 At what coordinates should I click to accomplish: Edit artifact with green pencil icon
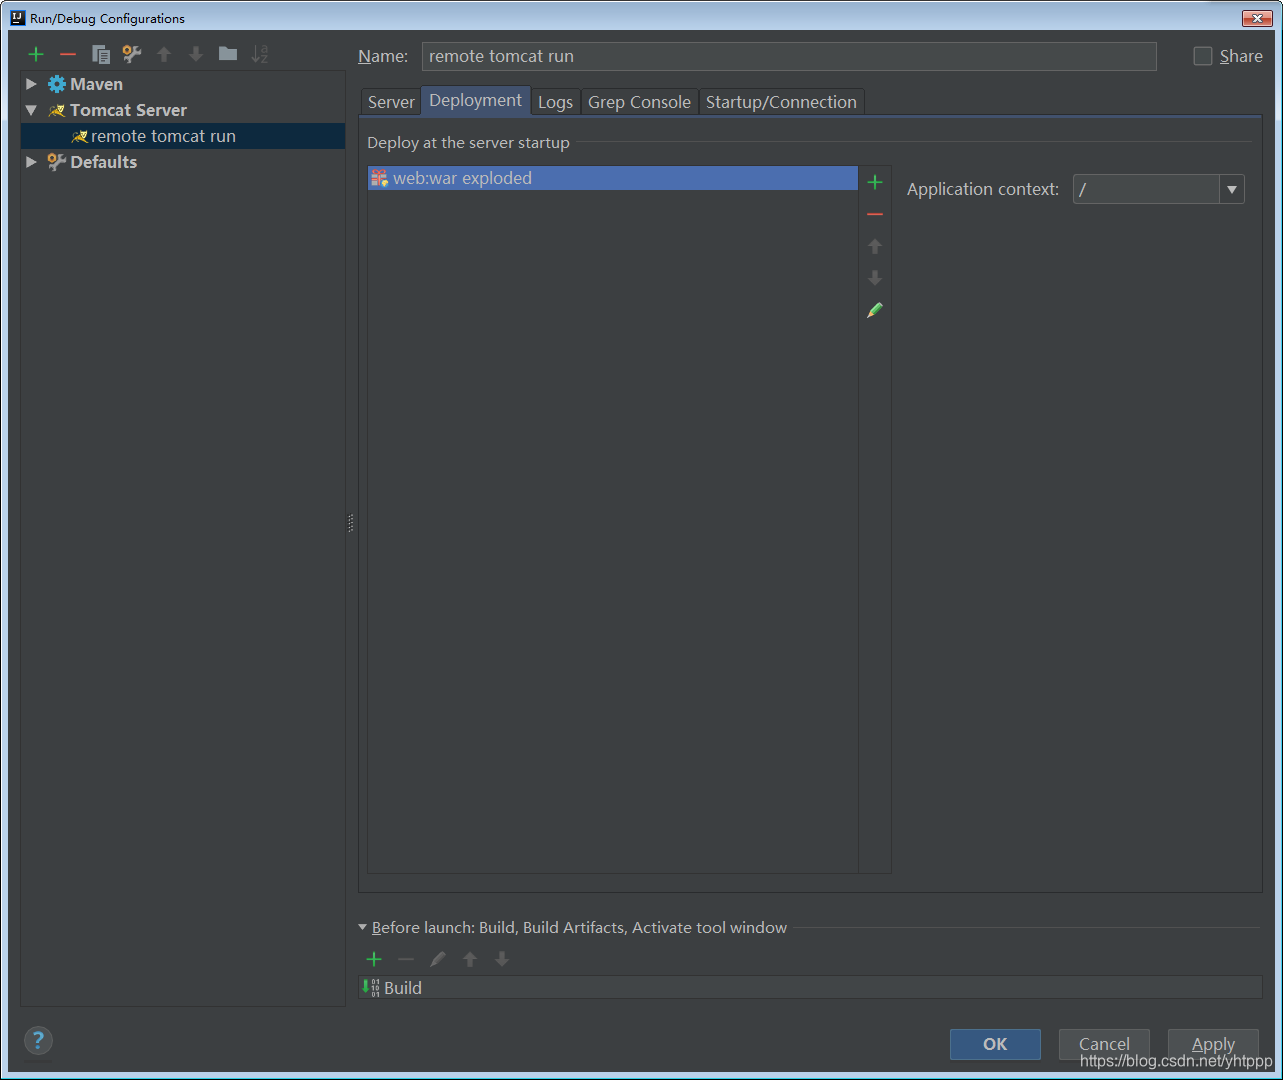[x=875, y=310]
